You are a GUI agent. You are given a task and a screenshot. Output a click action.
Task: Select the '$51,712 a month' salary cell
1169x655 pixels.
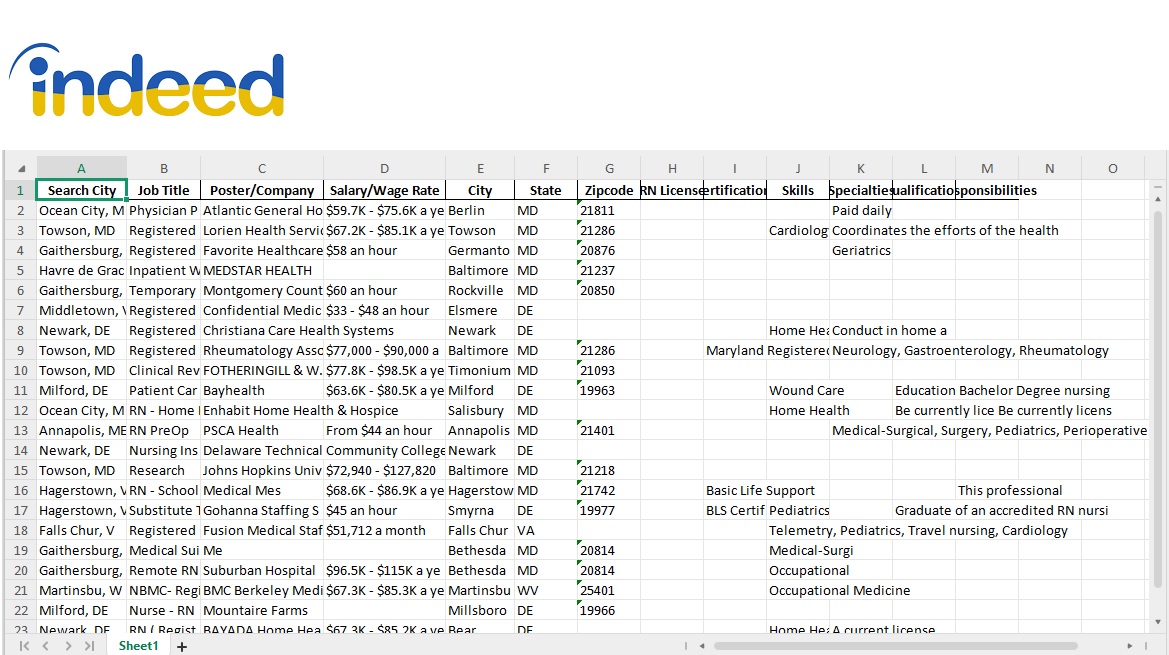click(x=385, y=531)
